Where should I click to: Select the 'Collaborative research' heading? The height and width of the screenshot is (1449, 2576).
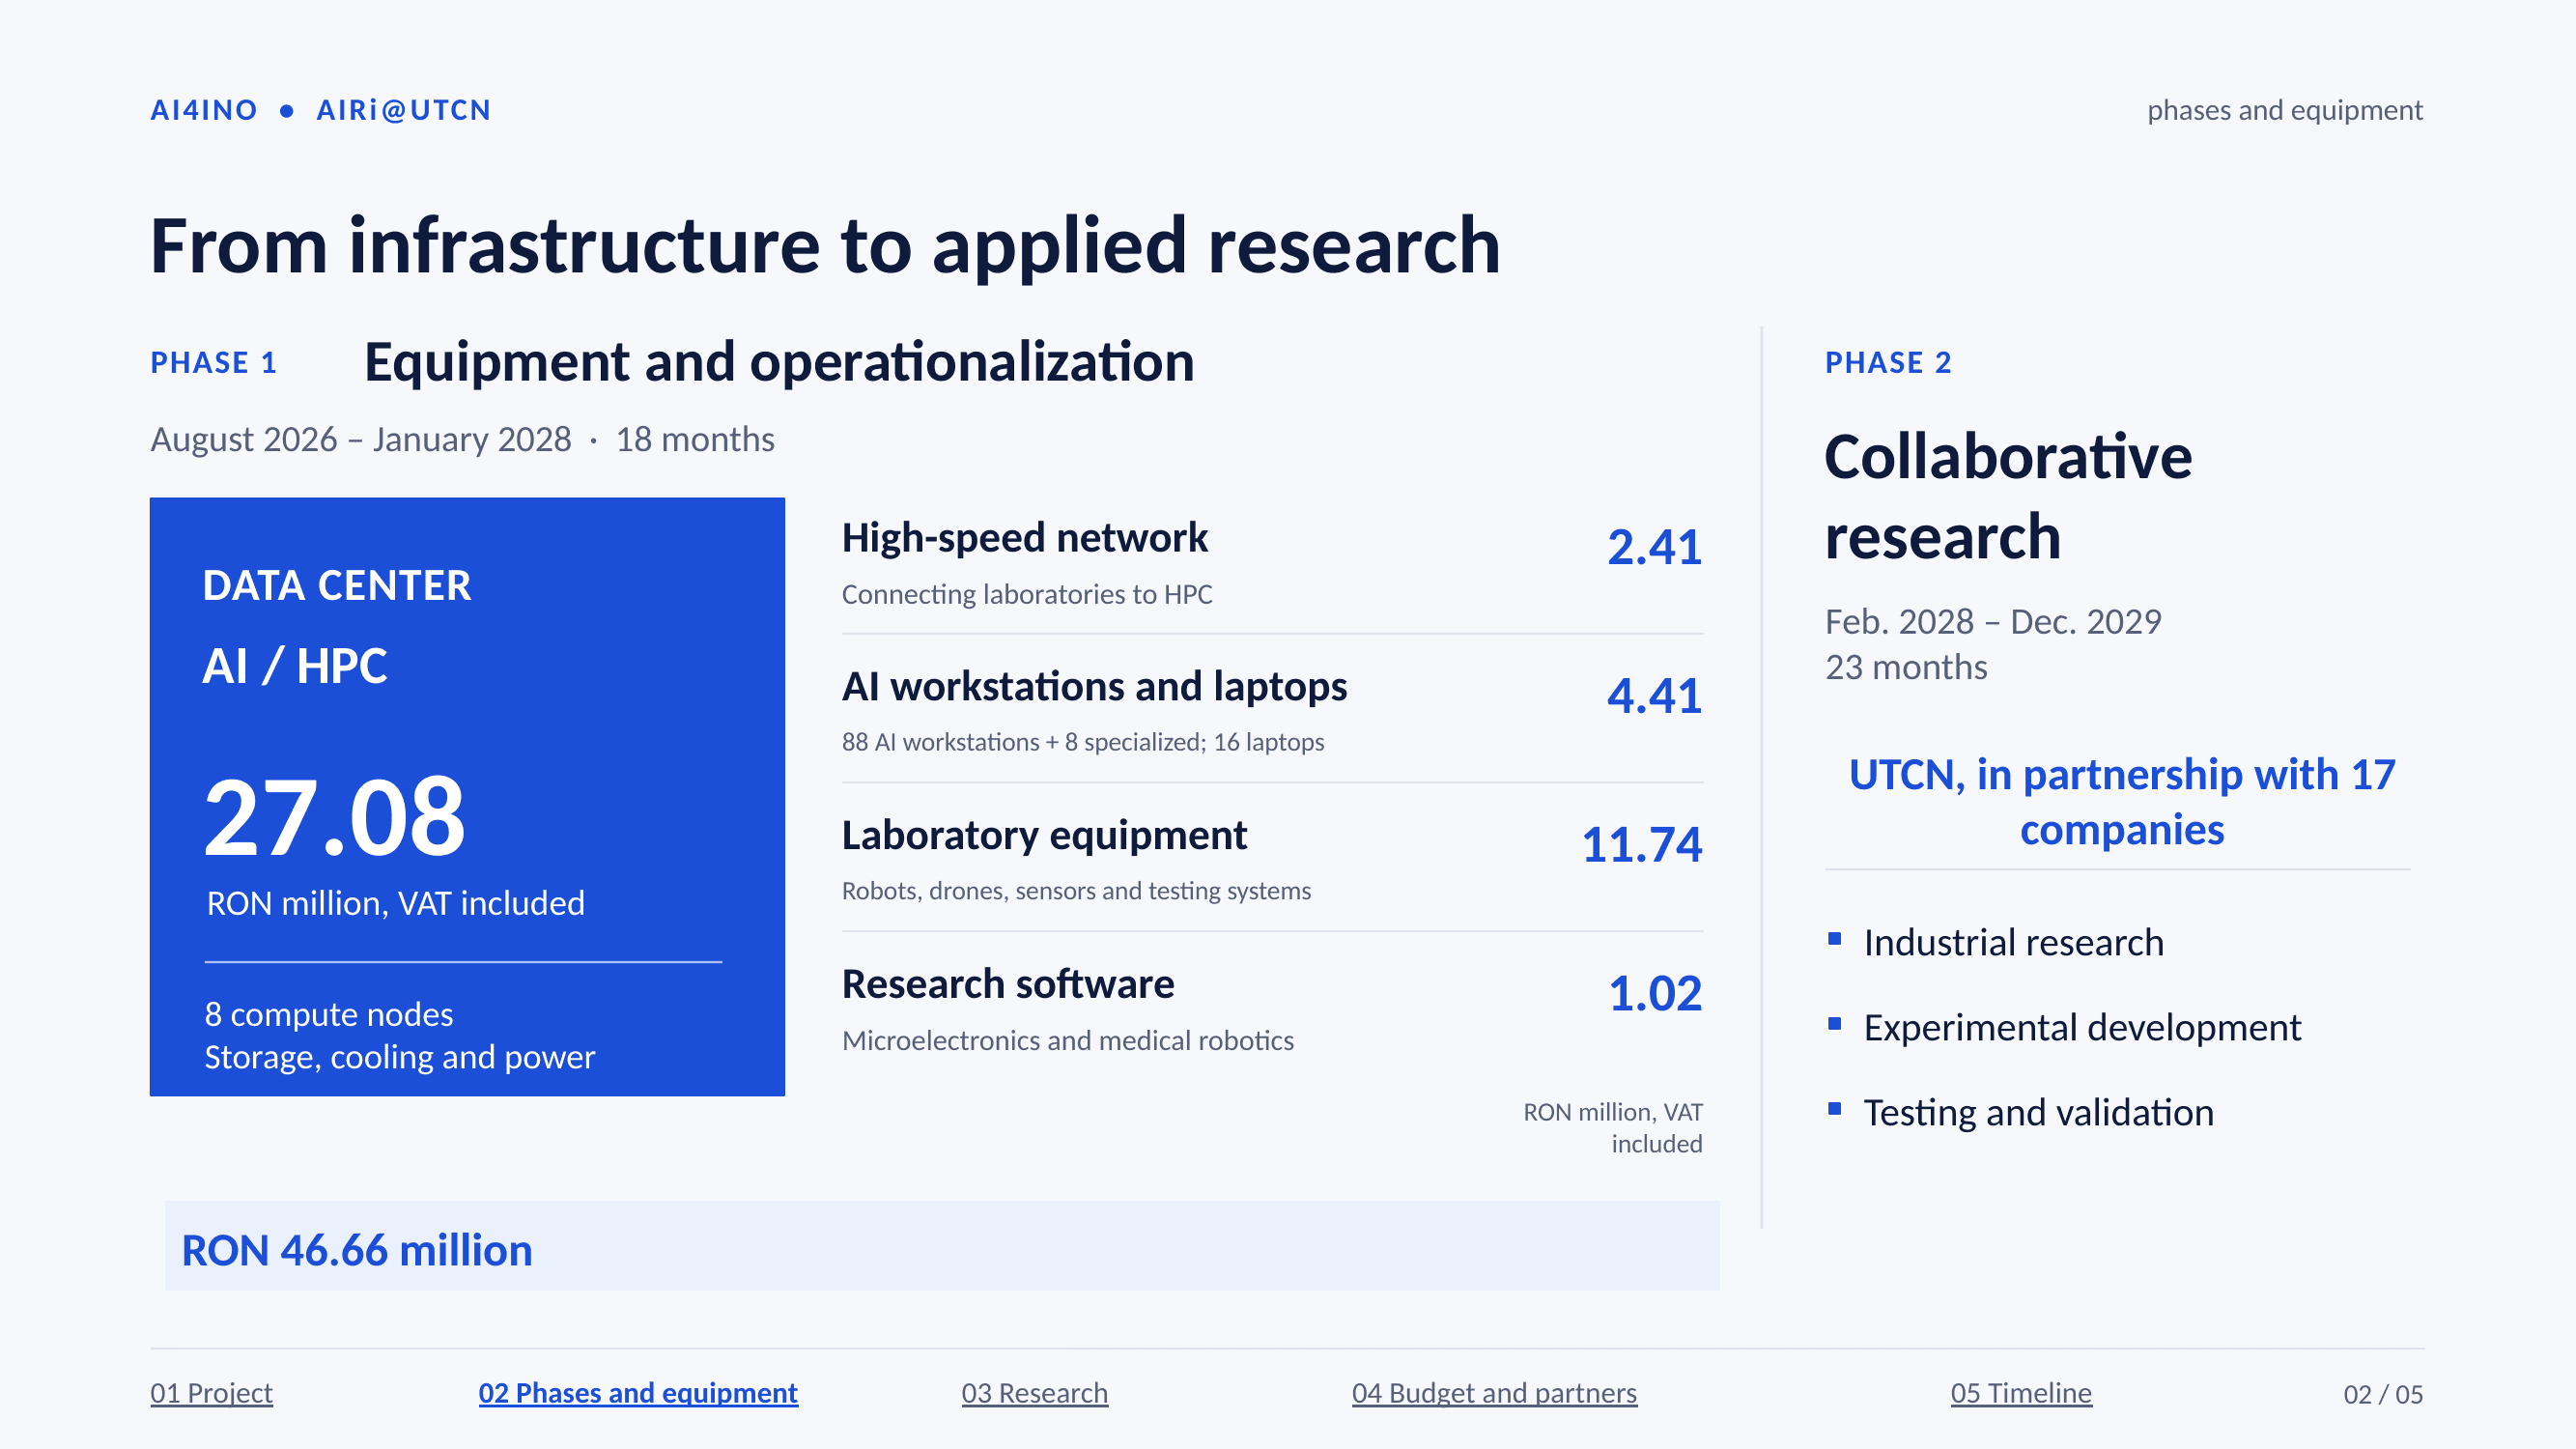pos(2008,497)
